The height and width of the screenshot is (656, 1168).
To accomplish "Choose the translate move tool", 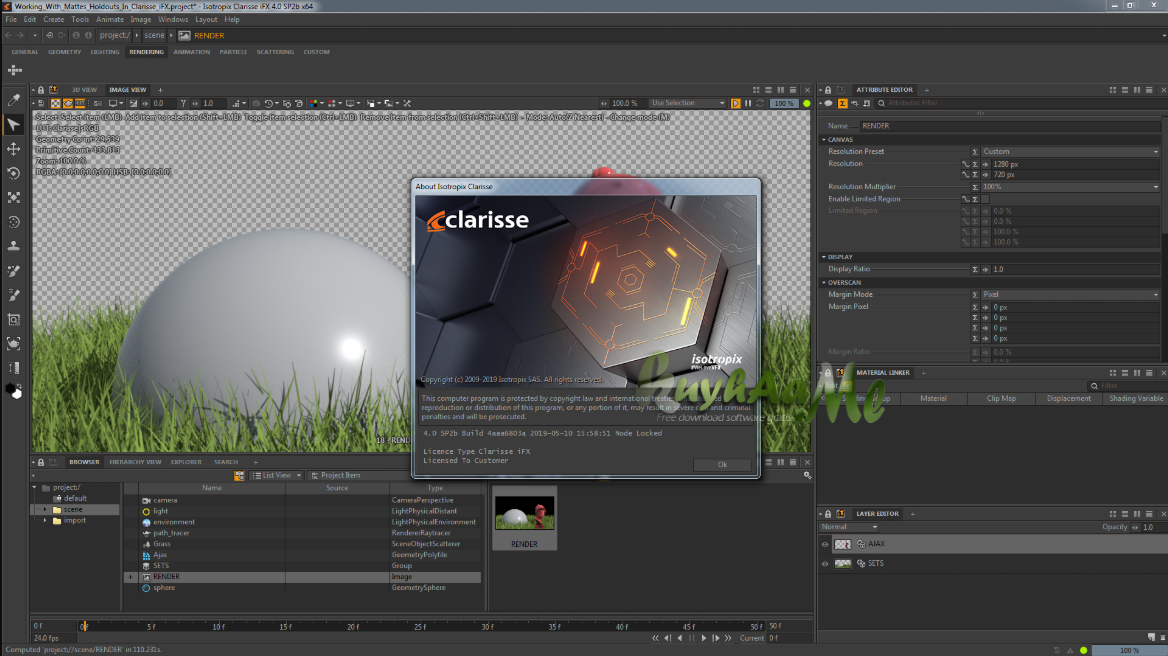I will (x=13, y=149).
